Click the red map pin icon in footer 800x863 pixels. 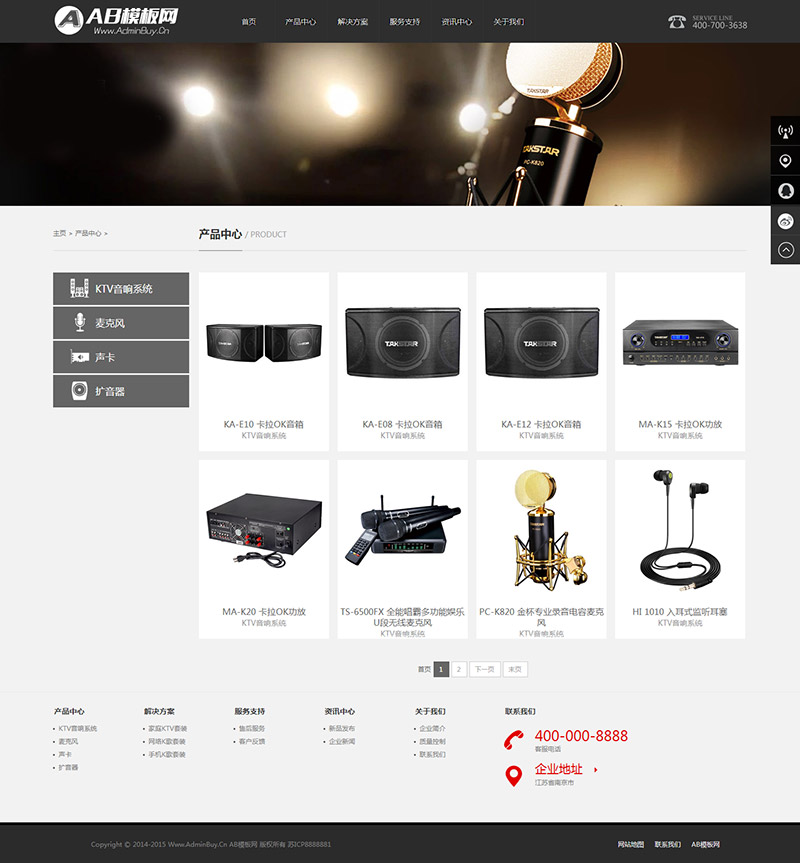point(513,776)
